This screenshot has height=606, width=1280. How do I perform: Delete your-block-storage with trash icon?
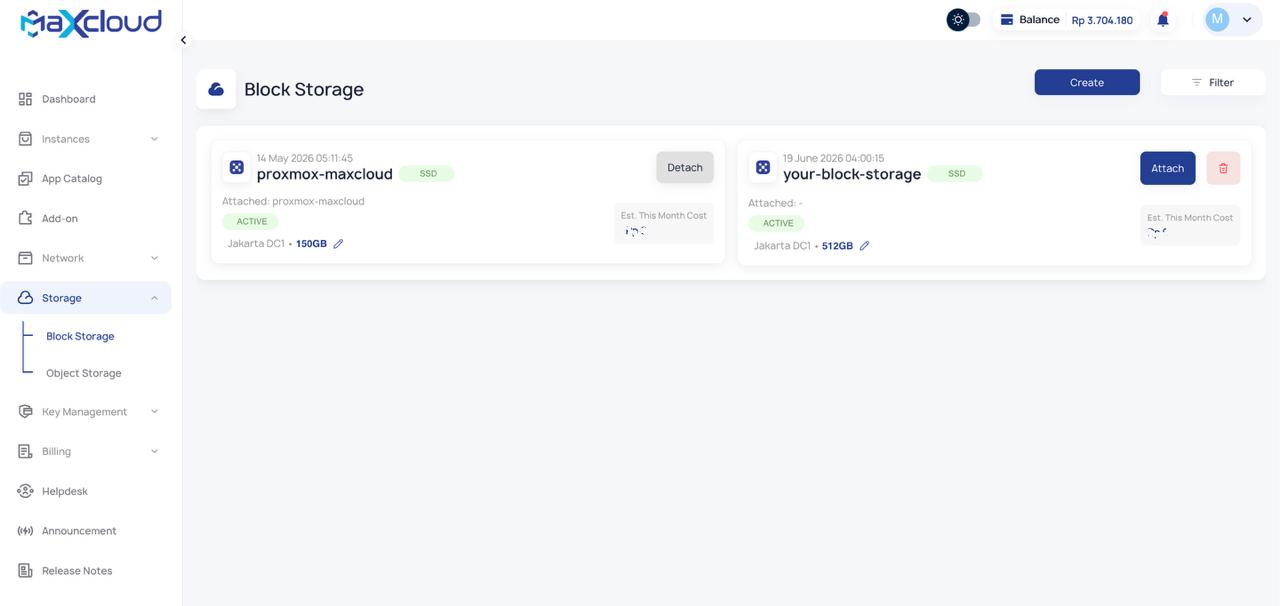tap(1223, 168)
